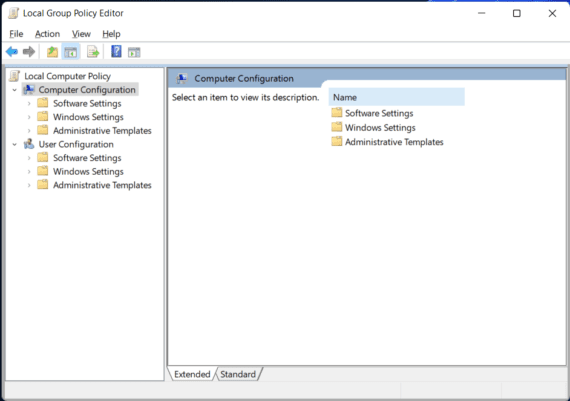
Task: Select Administrative Templates under User Configuration
Action: pos(102,185)
